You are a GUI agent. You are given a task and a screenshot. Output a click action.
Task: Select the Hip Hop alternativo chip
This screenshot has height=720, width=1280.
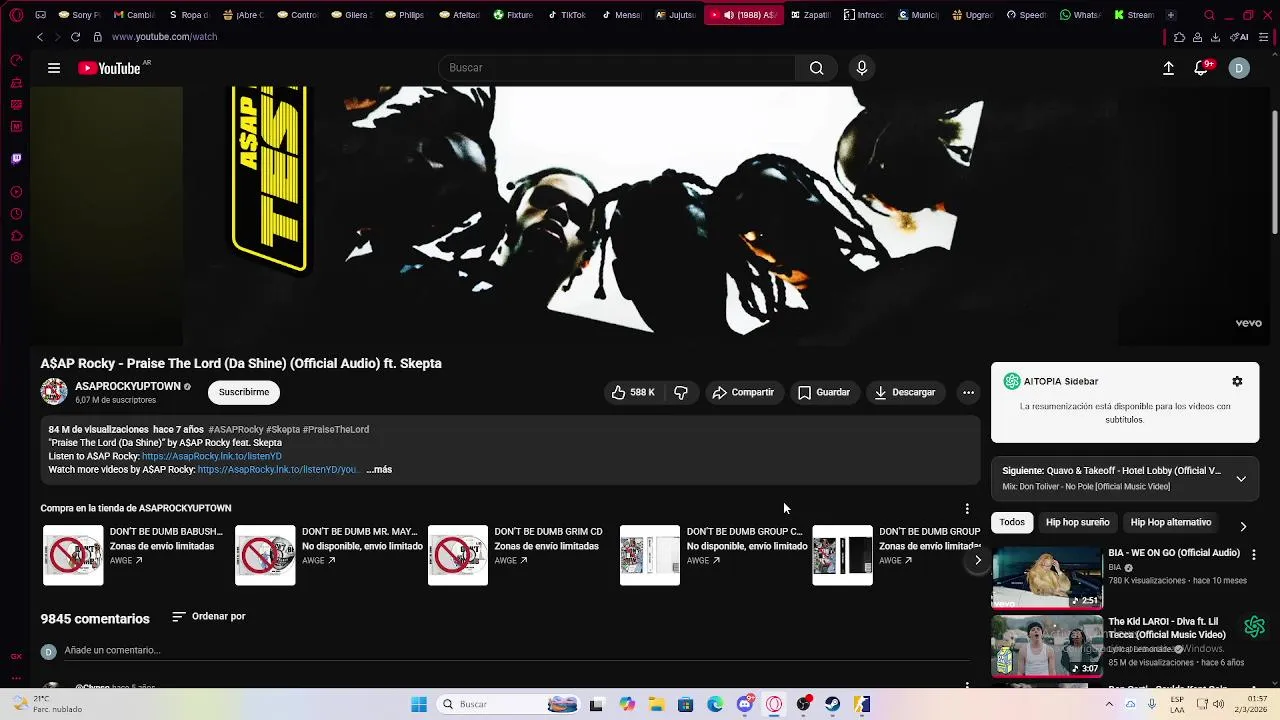pyautogui.click(x=1170, y=522)
